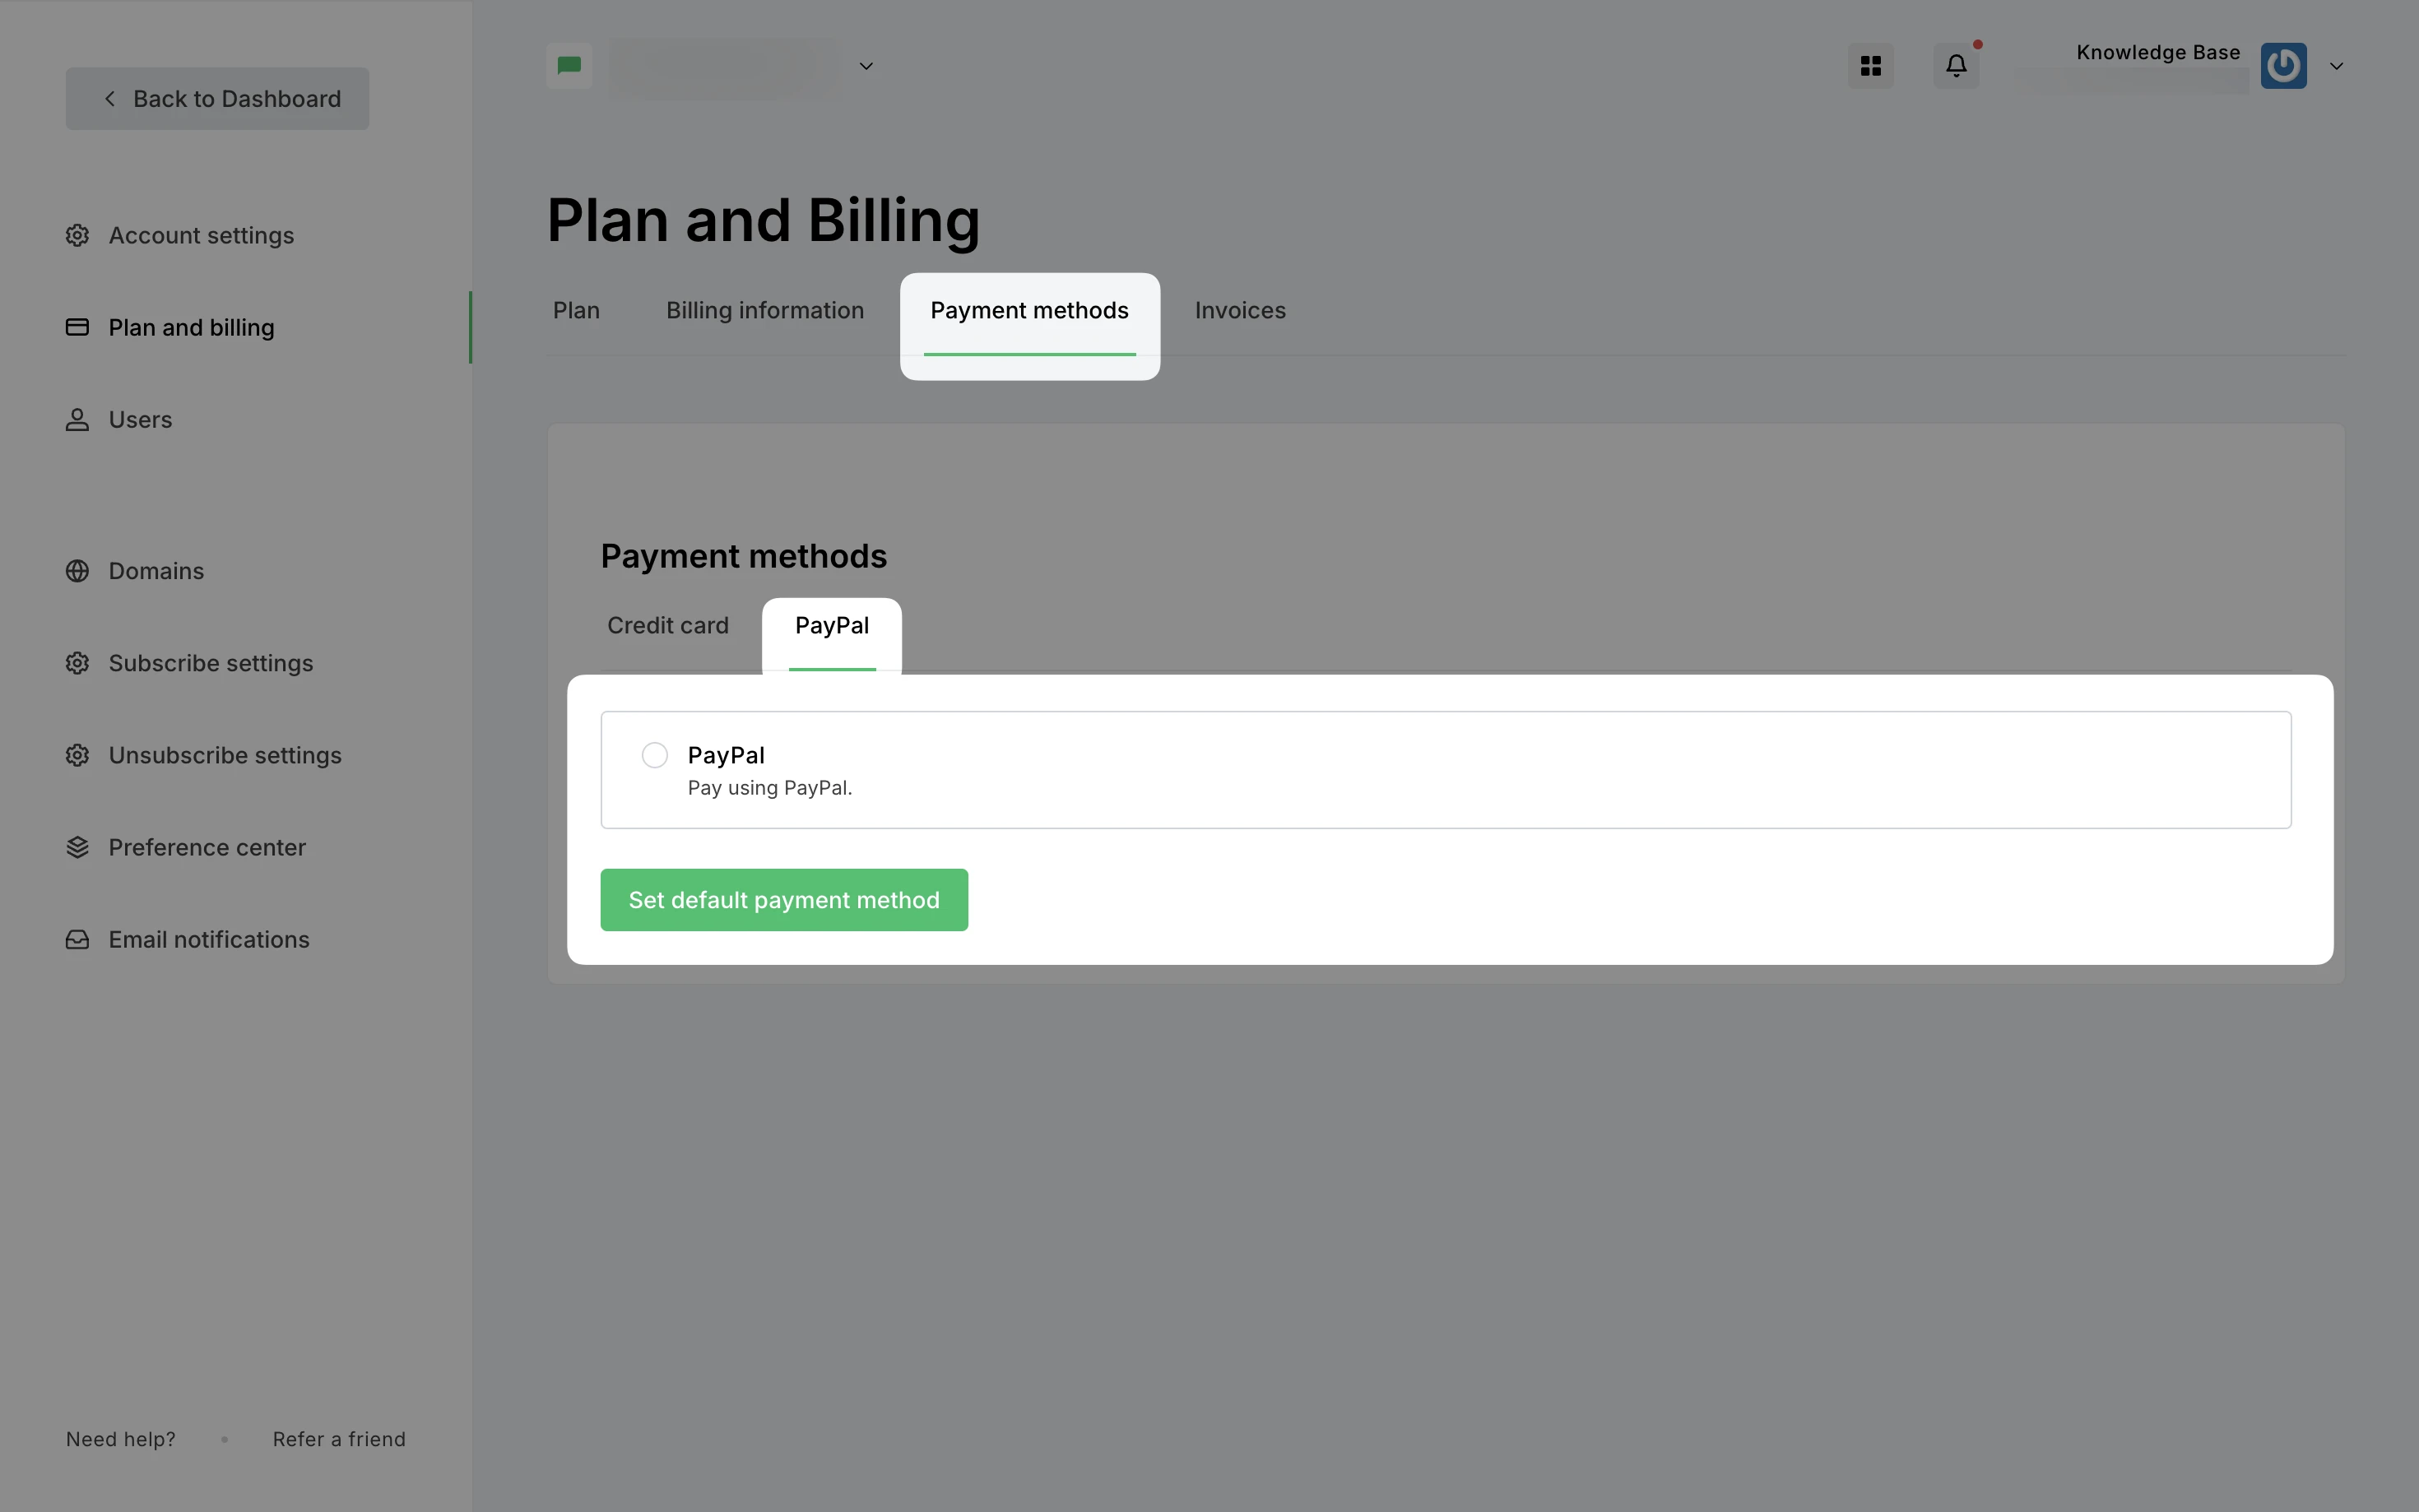2419x1512 pixels.
Task: Select the PayPal radio button
Action: tap(655, 755)
